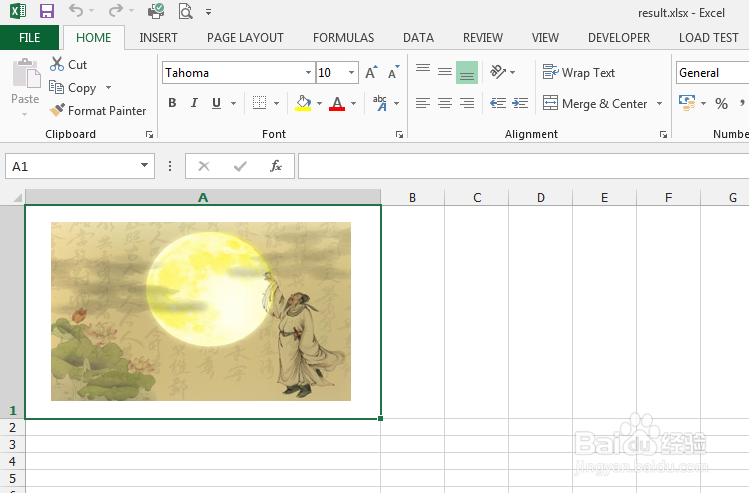Decrease font size

pyautogui.click(x=394, y=72)
